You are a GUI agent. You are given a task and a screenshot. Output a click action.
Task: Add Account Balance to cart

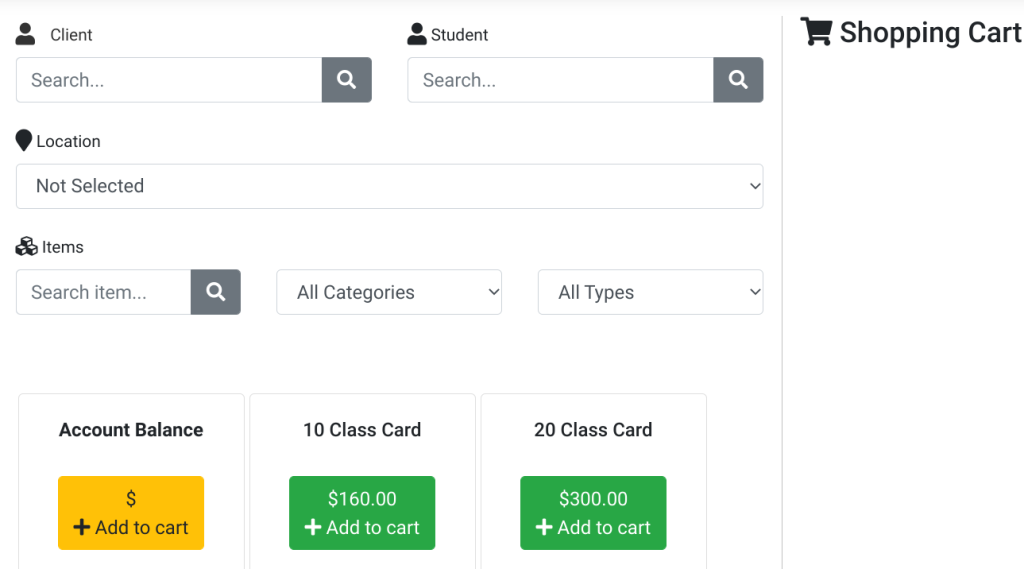click(x=131, y=513)
